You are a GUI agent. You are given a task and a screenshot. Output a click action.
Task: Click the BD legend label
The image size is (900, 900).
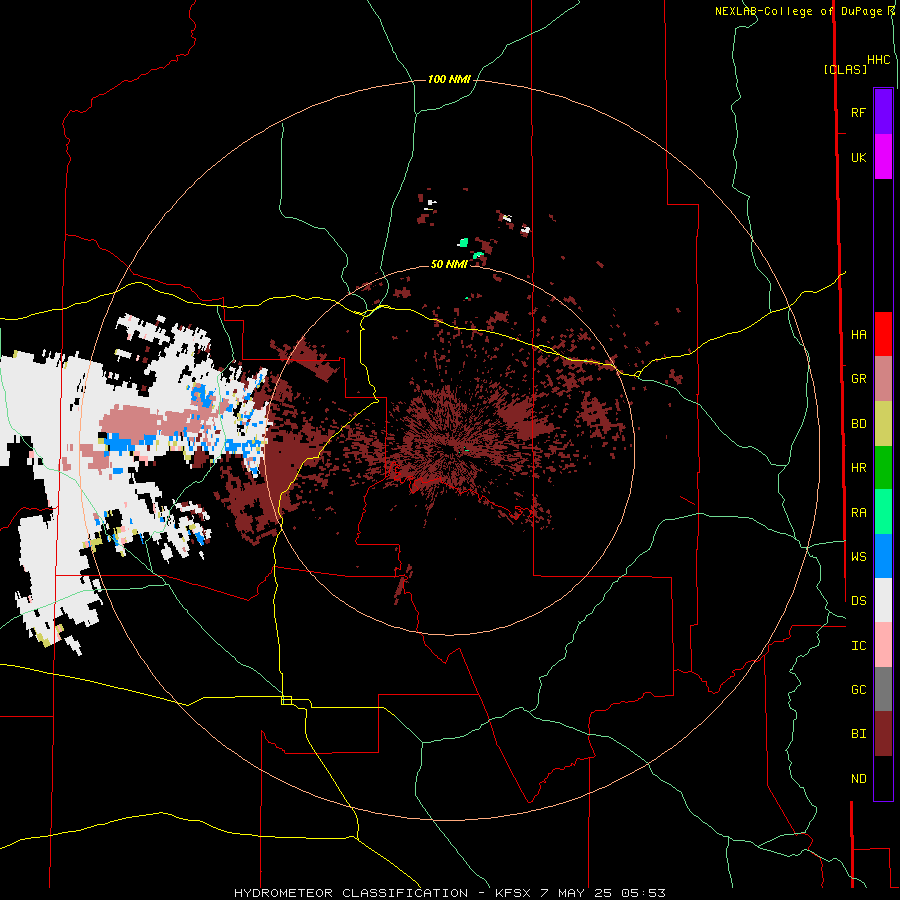point(858,424)
